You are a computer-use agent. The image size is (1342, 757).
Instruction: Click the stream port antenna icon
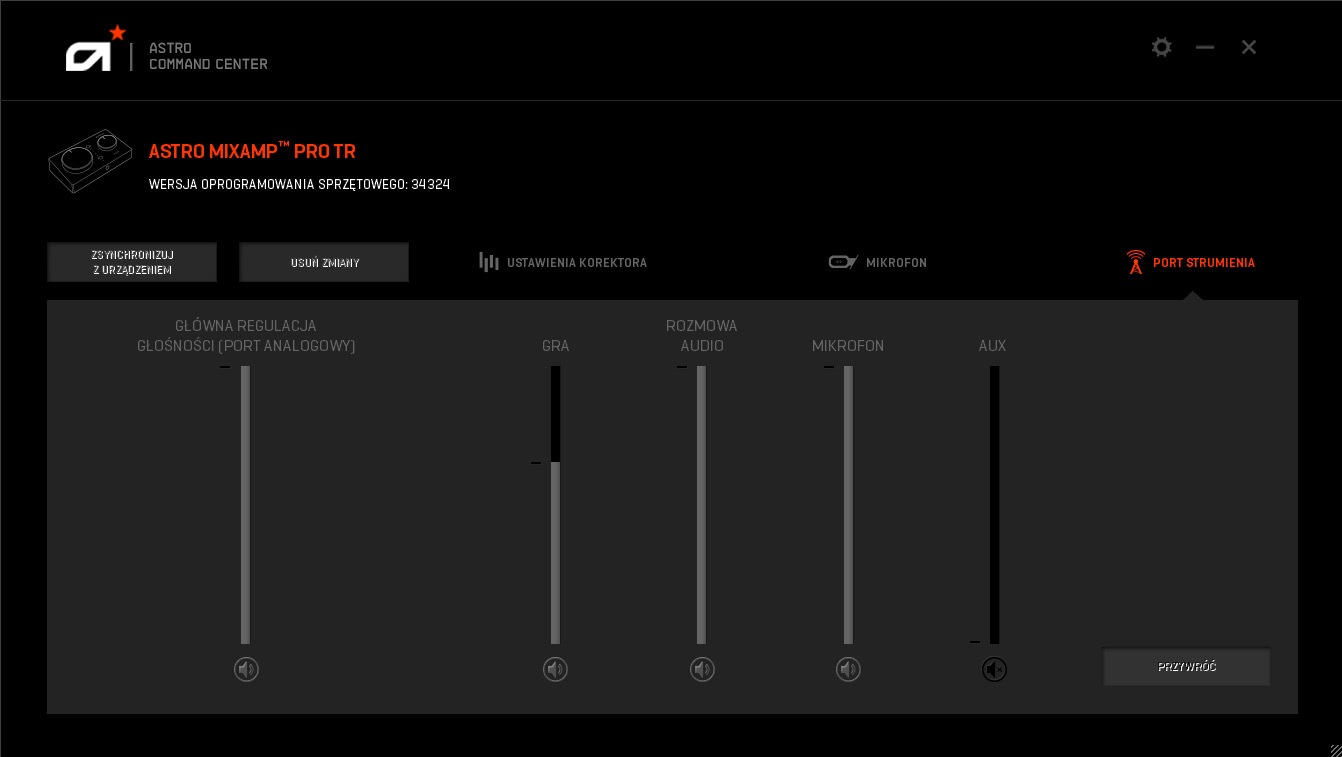coord(1135,262)
